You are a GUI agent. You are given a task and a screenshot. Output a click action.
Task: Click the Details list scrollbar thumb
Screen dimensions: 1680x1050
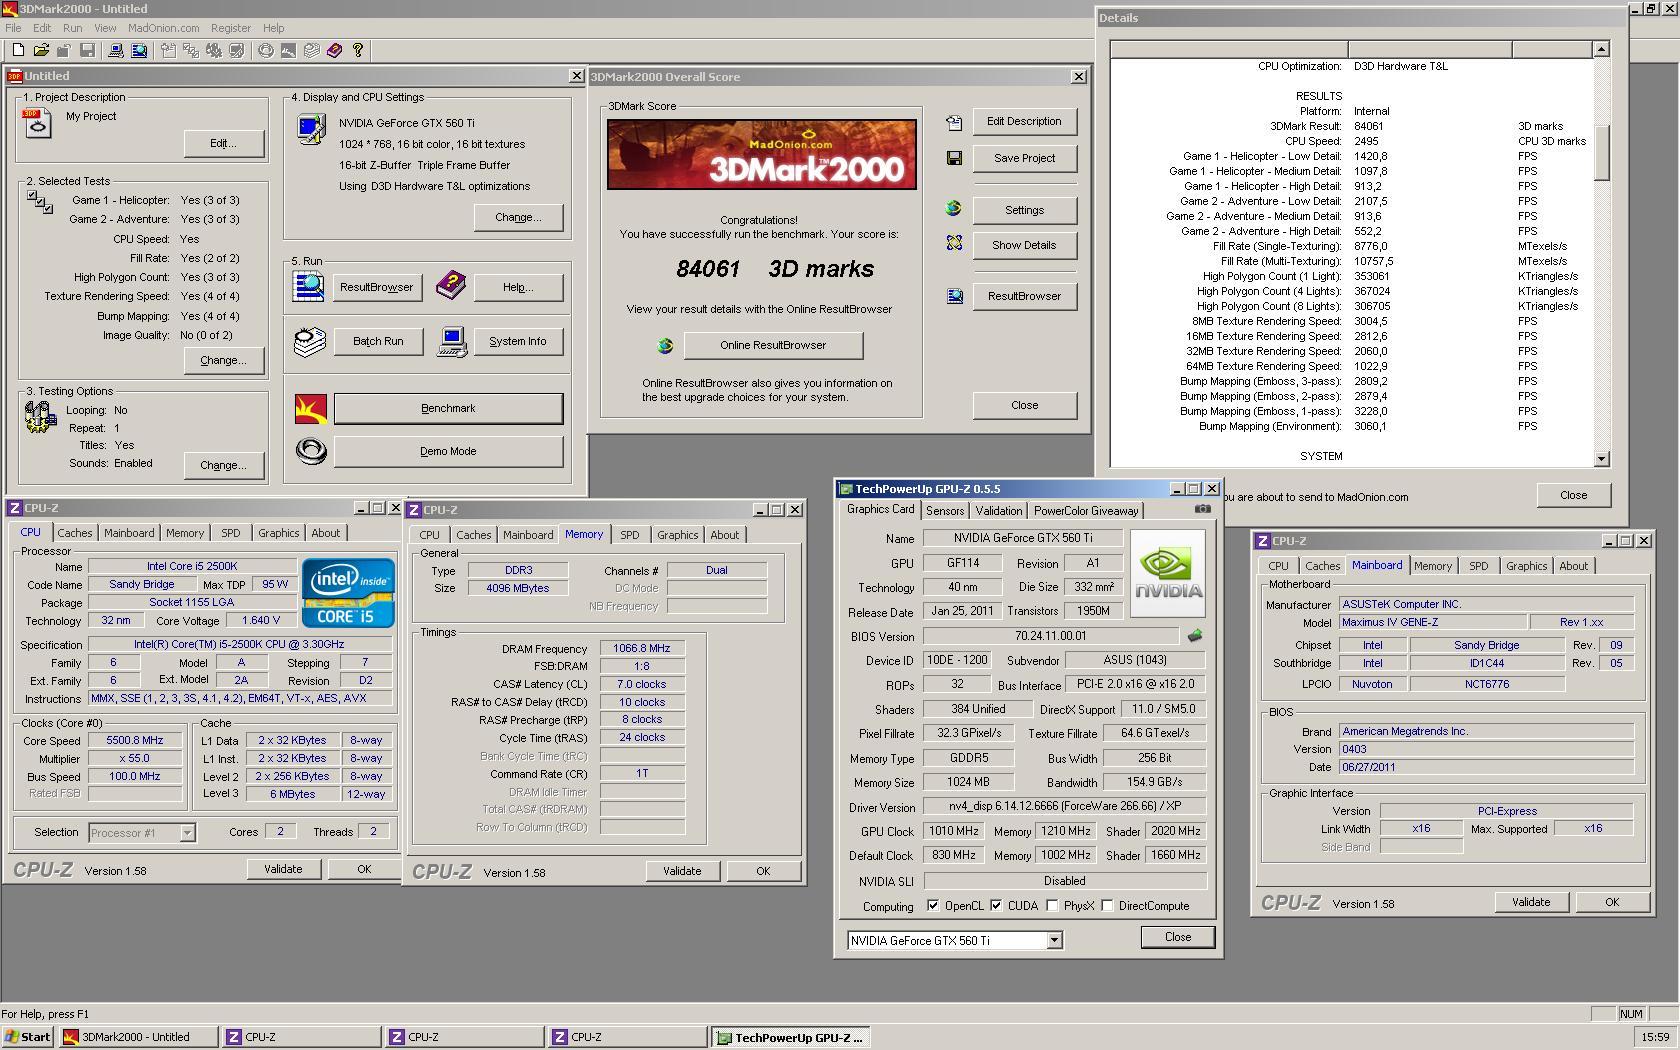coord(1601,151)
